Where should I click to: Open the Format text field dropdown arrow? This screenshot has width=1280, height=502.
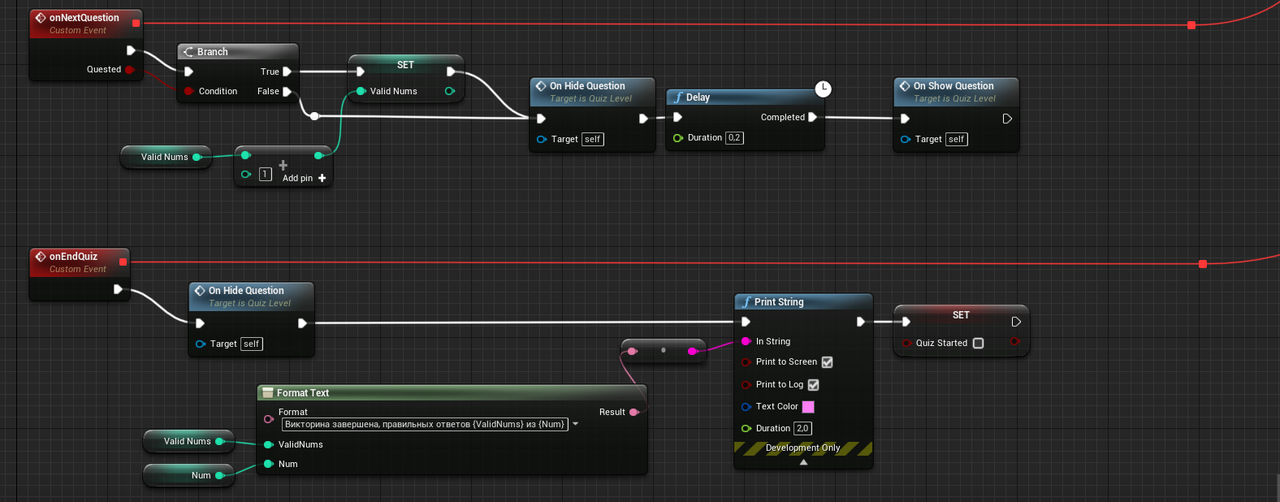click(576, 424)
